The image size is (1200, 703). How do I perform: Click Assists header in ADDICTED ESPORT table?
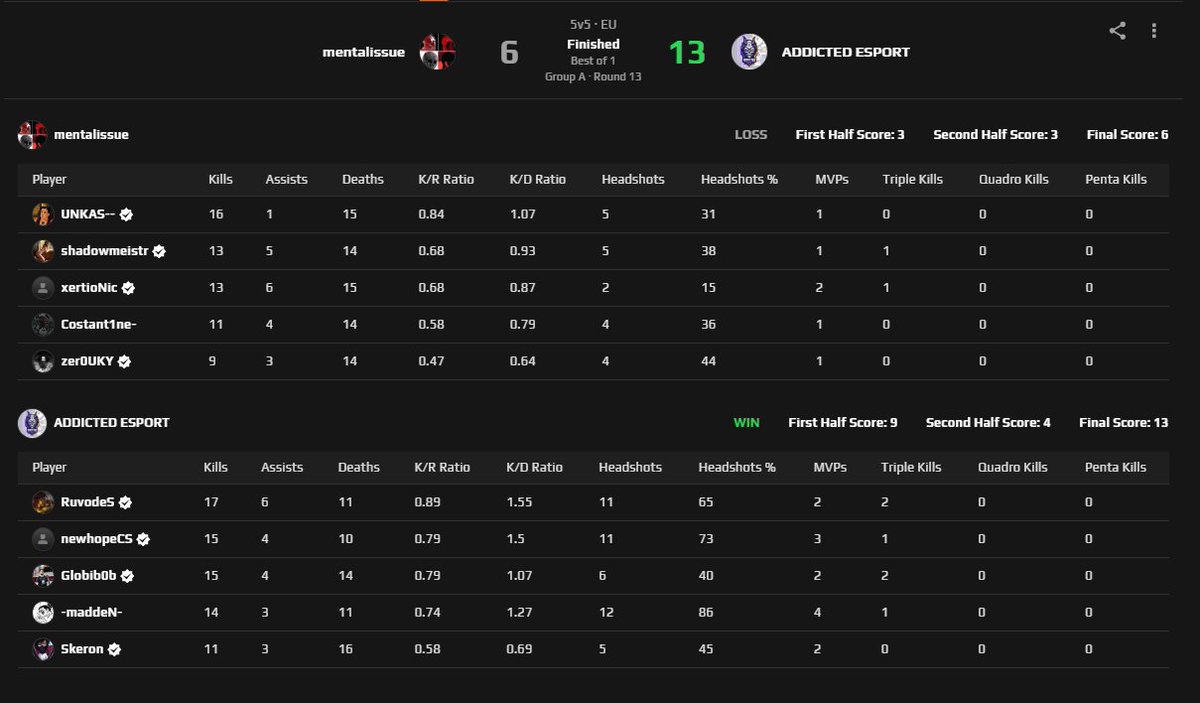(x=282, y=468)
